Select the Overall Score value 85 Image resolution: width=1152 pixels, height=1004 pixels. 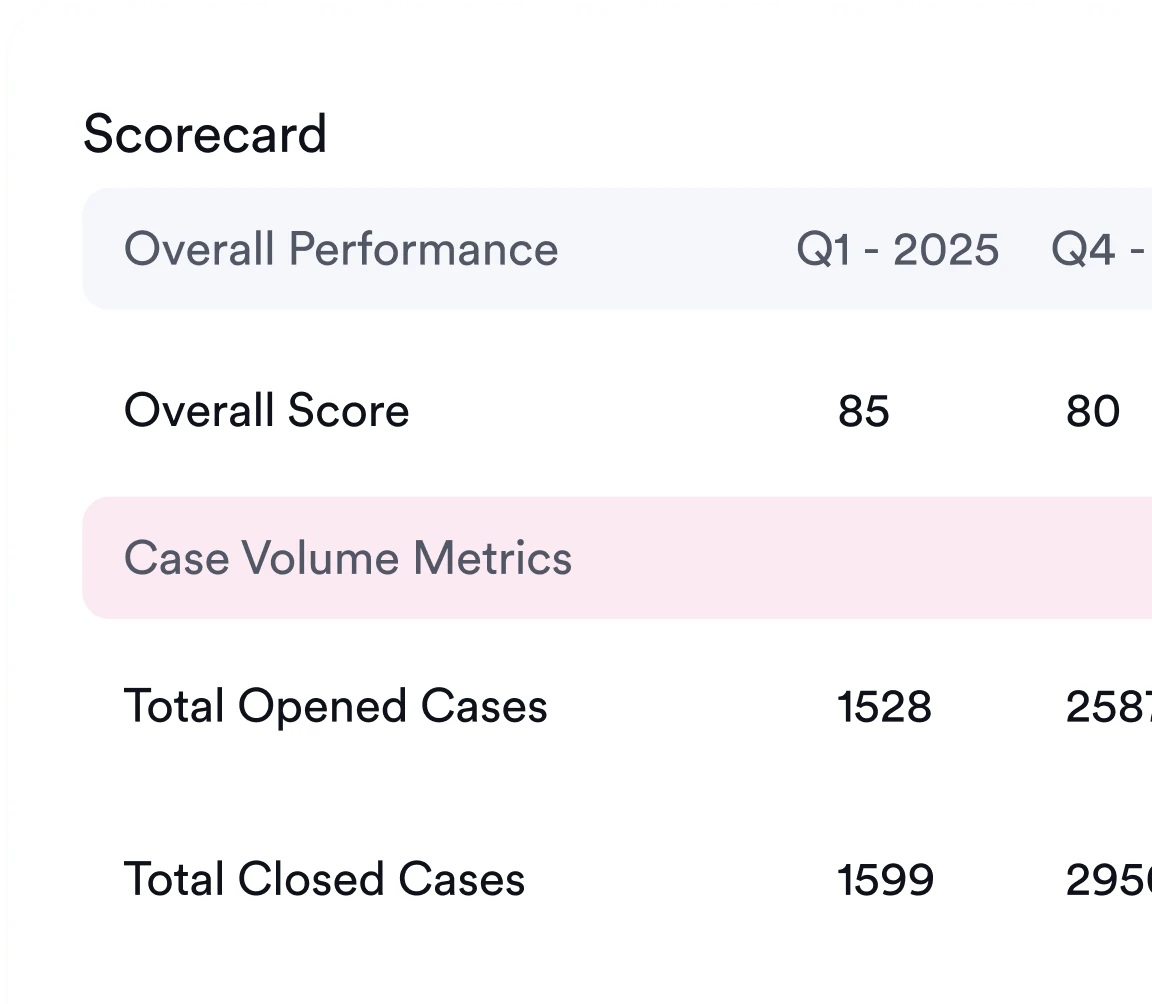click(x=864, y=411)
